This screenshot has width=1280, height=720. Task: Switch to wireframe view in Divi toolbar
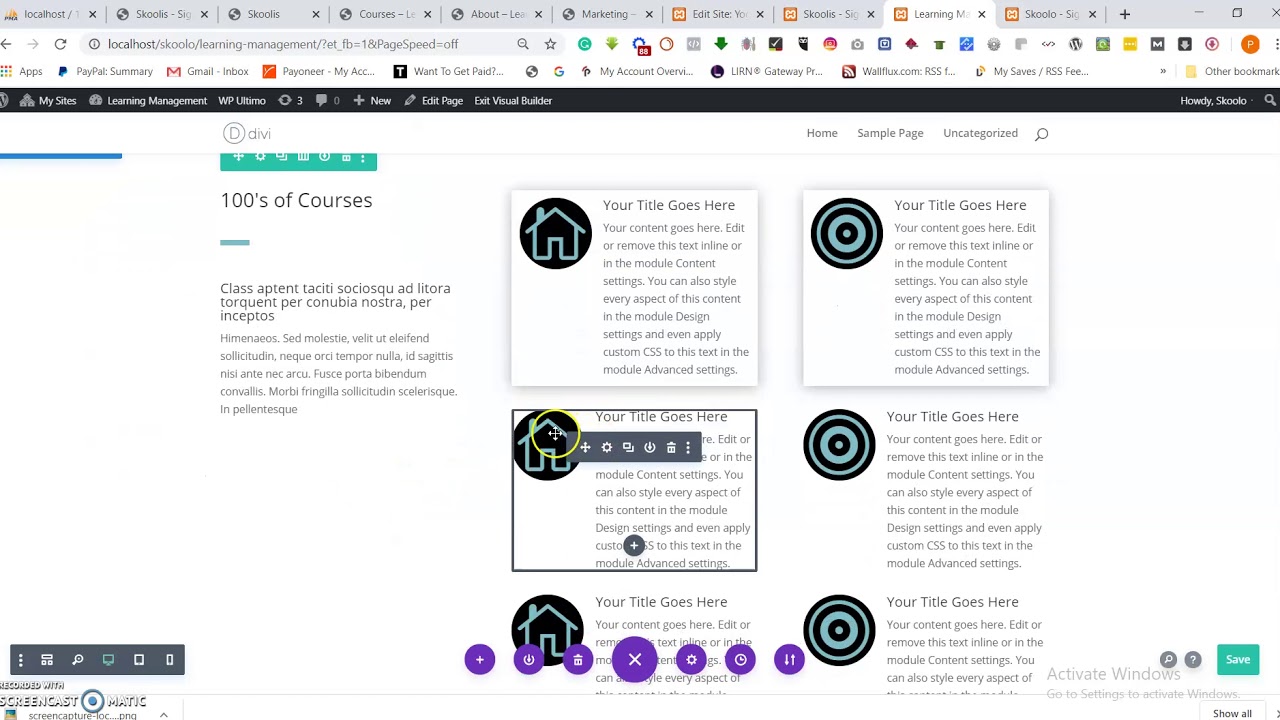click(x=47, y=660)
